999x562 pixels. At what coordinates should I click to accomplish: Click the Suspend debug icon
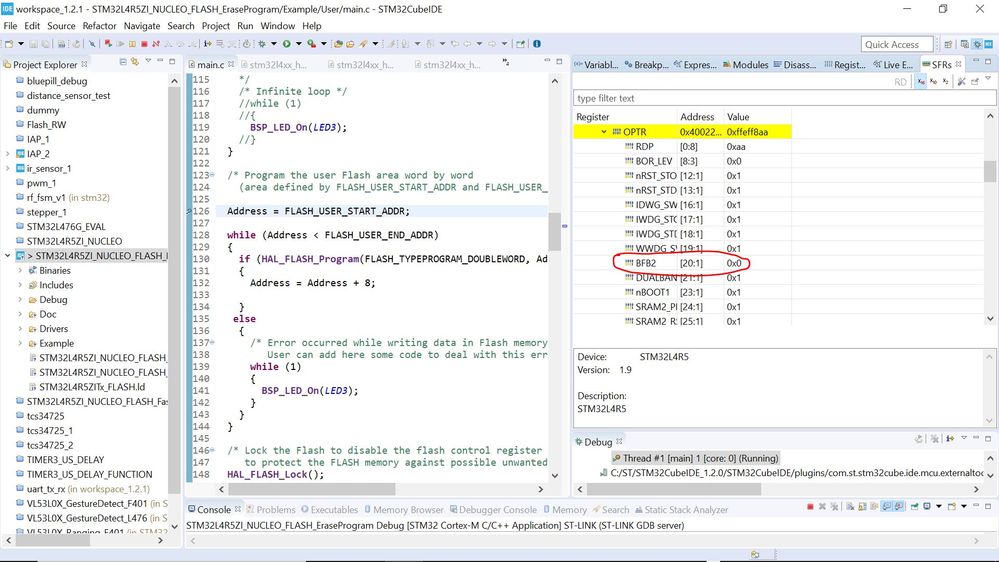(x=132, y=44)
